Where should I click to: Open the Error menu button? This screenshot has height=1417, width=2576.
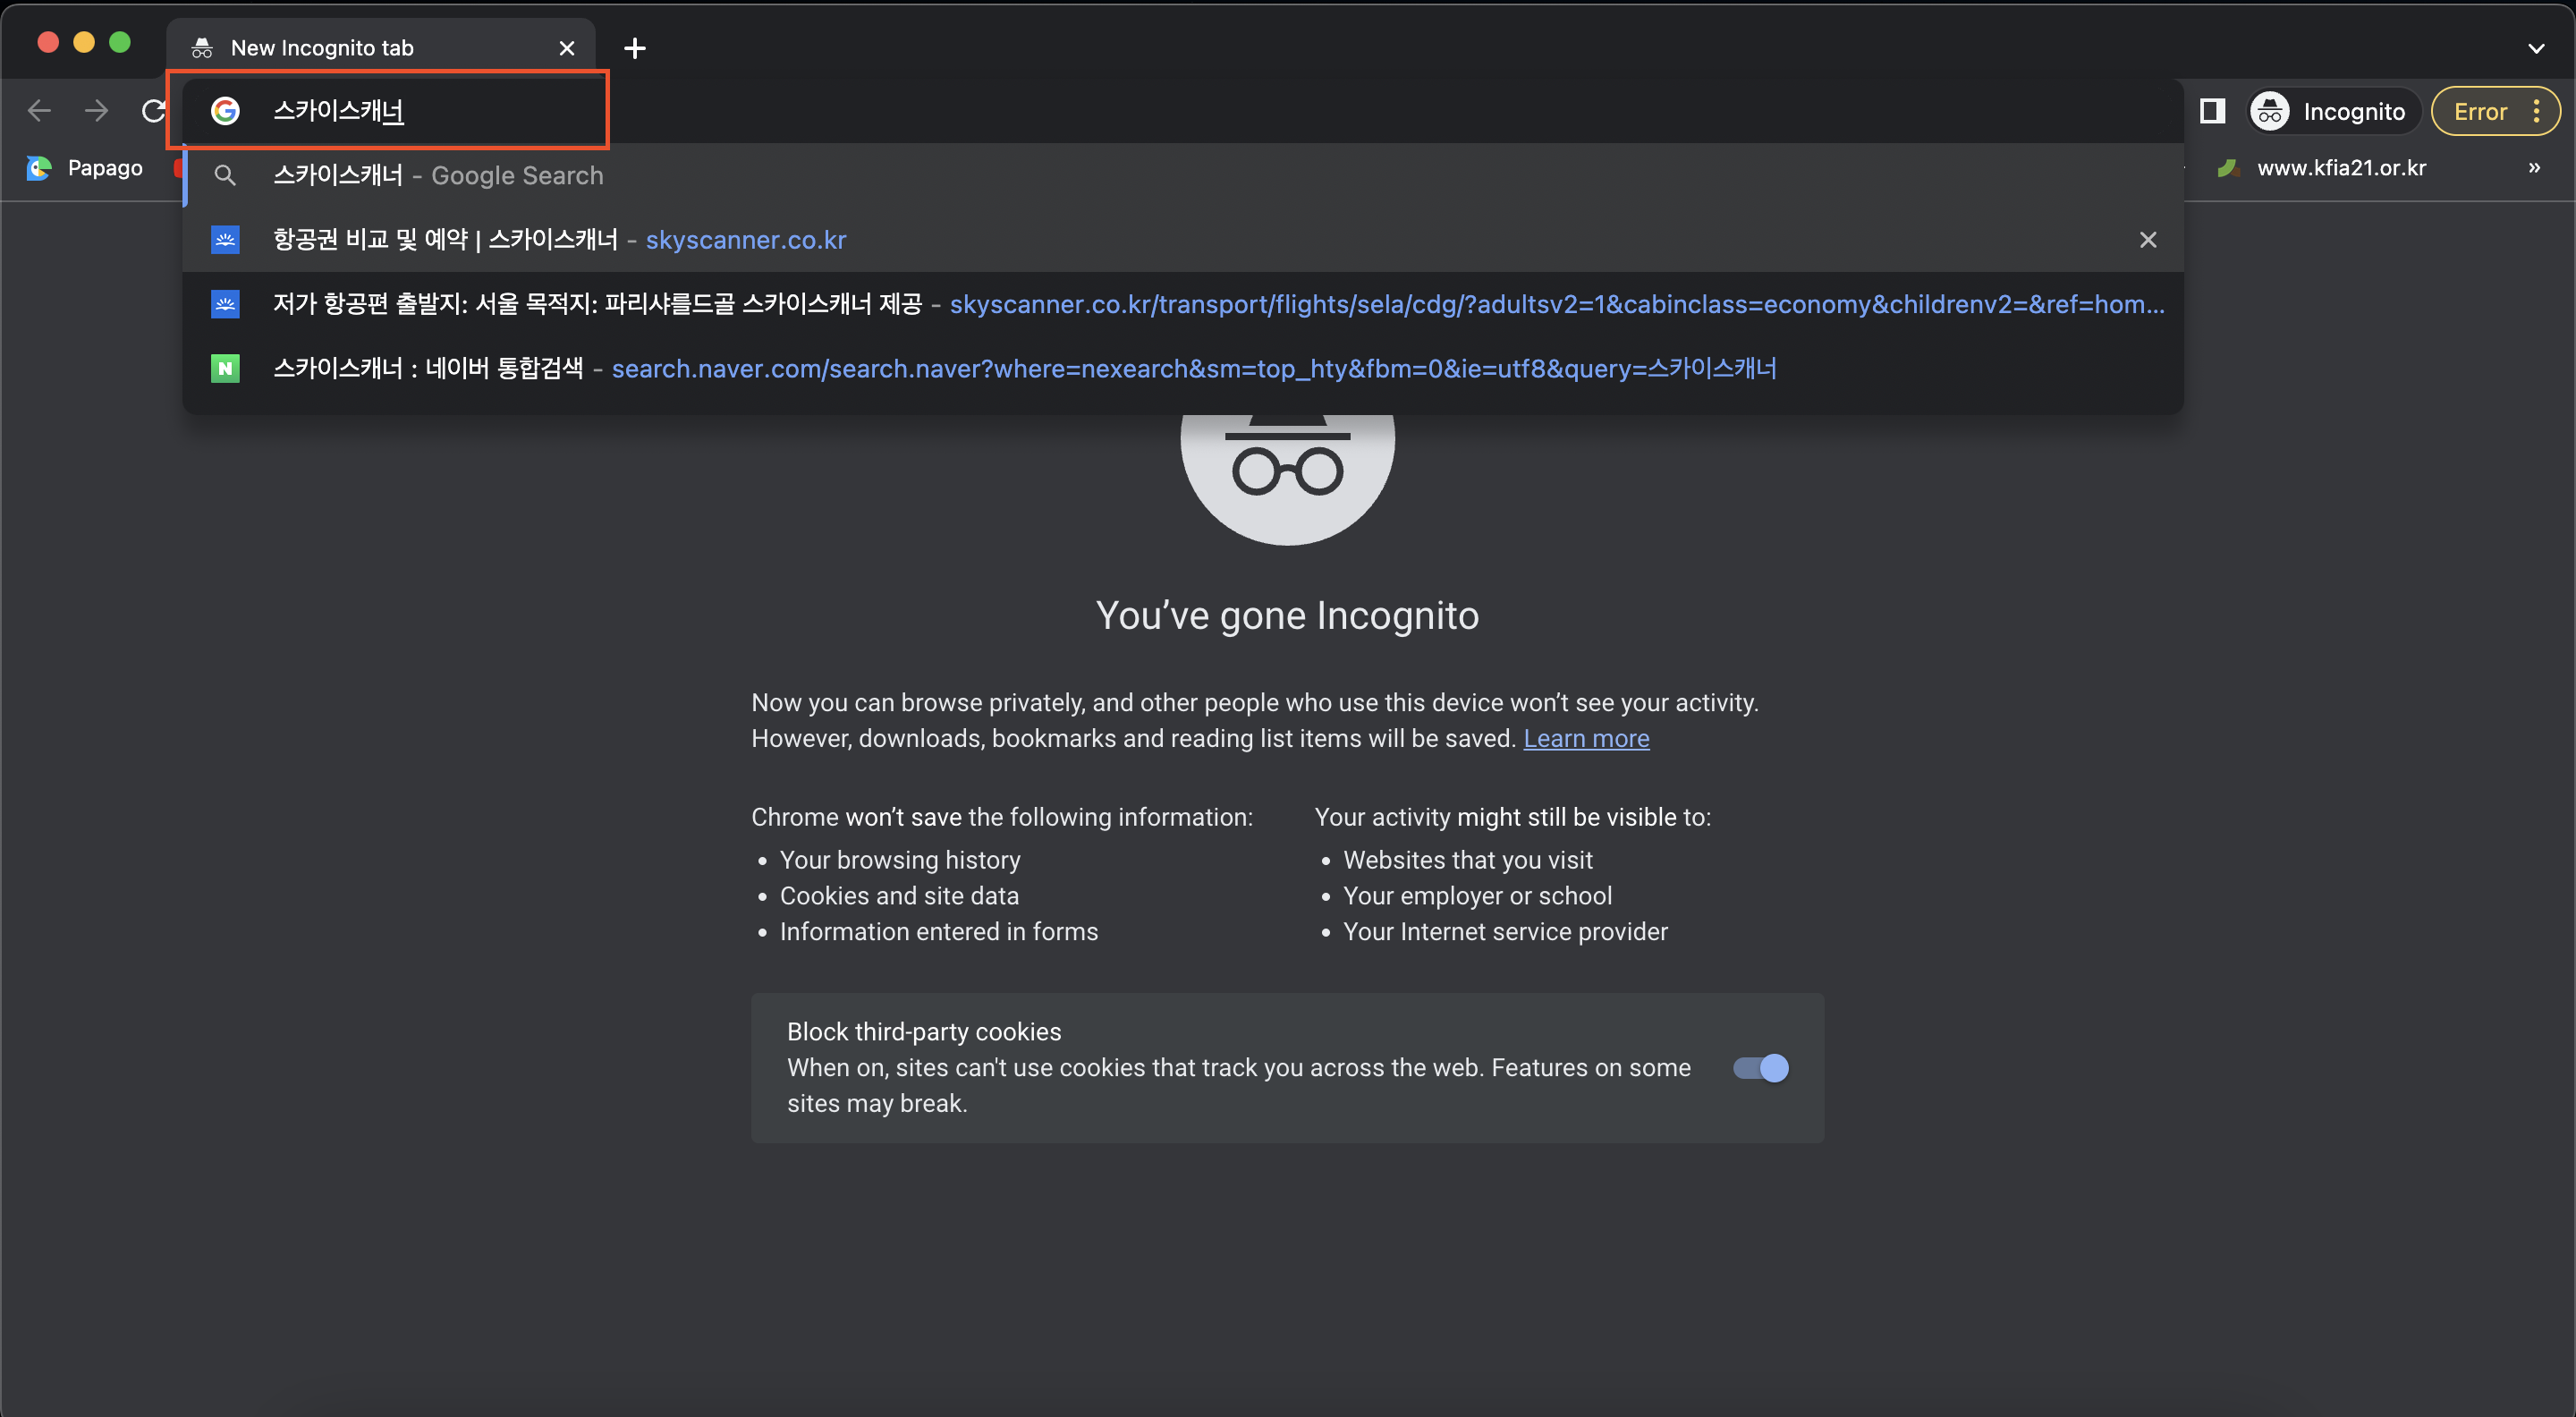pyautogui.click(x=2494, y=111)
